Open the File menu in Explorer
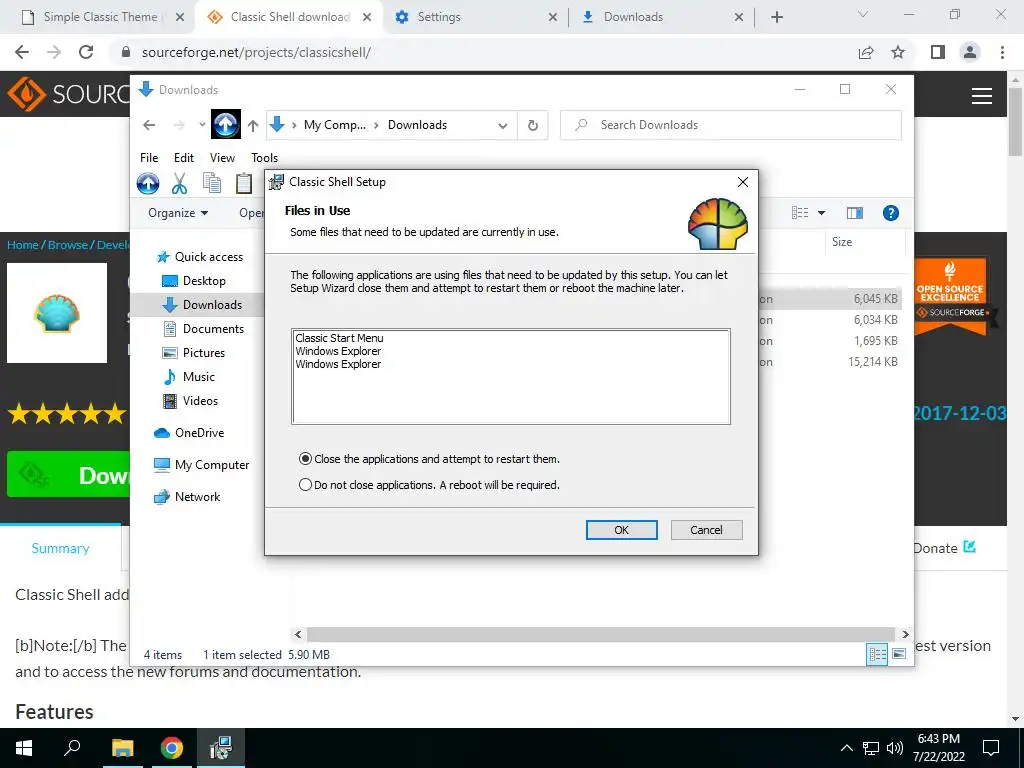Screen dimensions: 1024x768 tap(149, 157)
